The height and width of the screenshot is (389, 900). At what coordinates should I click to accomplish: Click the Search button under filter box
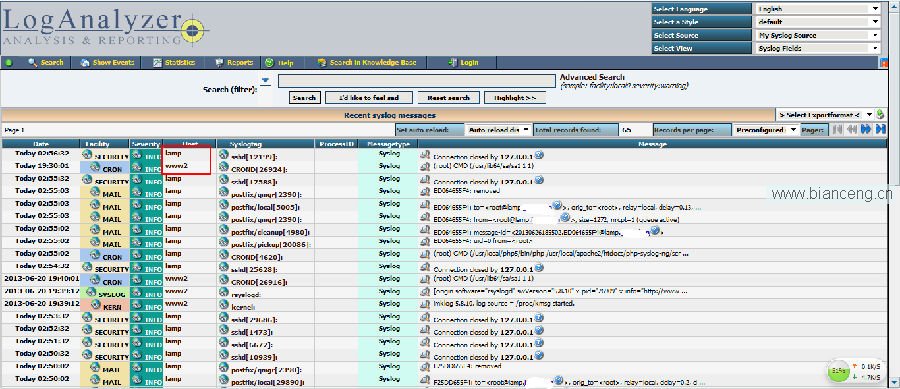tap(304, 98)
